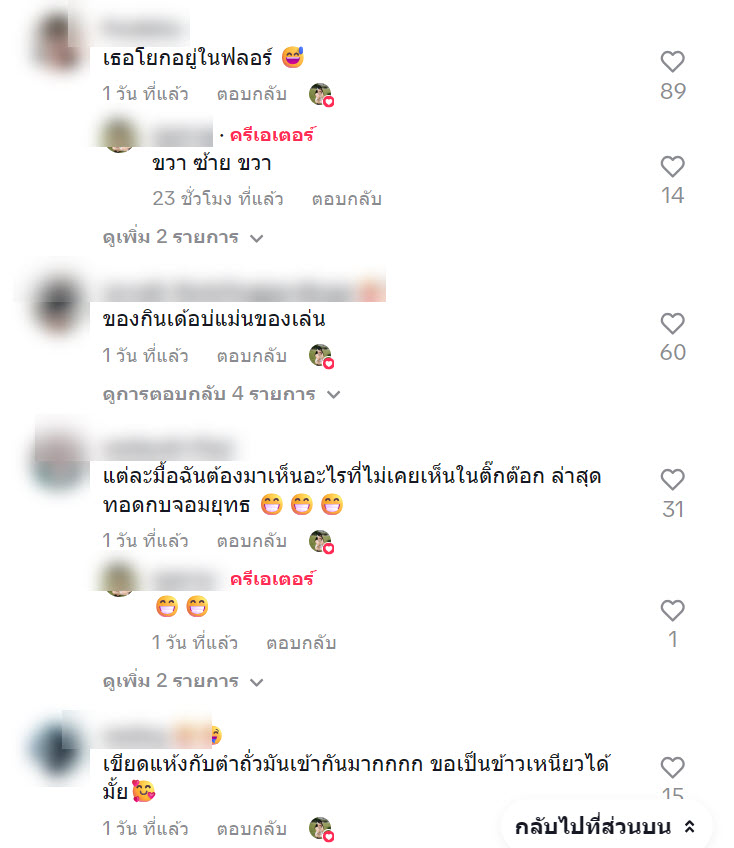Open creator-liked badge on 'ของกินเด้อ' comment
The height and width of the screenshot is (848, 734).
321,356
